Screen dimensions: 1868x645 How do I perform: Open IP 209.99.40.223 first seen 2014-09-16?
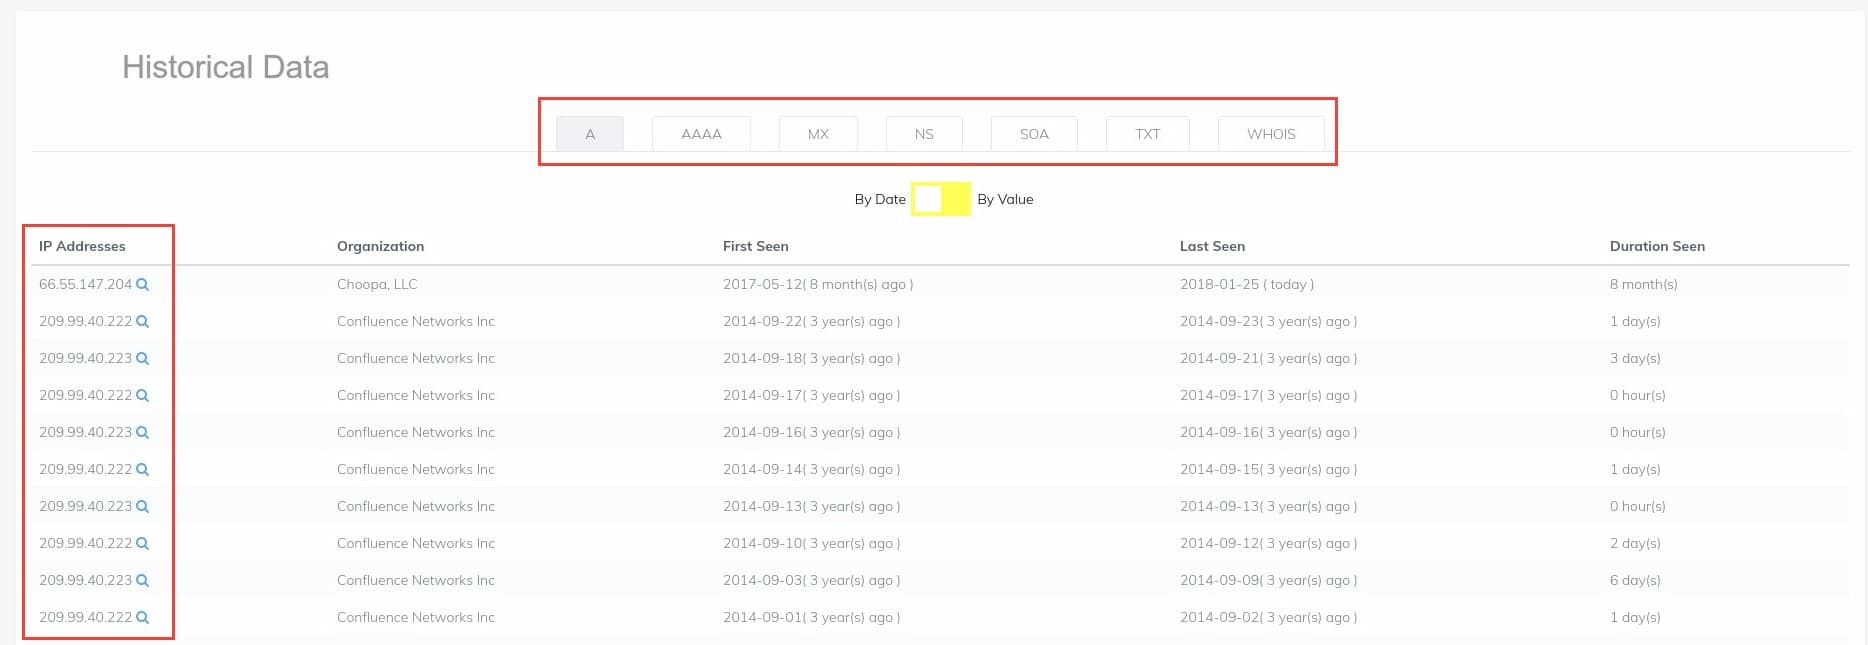coord(85,432)
